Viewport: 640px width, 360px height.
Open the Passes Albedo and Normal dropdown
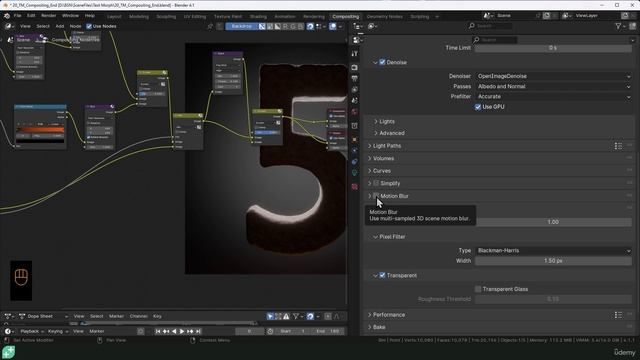click(553, 87)
